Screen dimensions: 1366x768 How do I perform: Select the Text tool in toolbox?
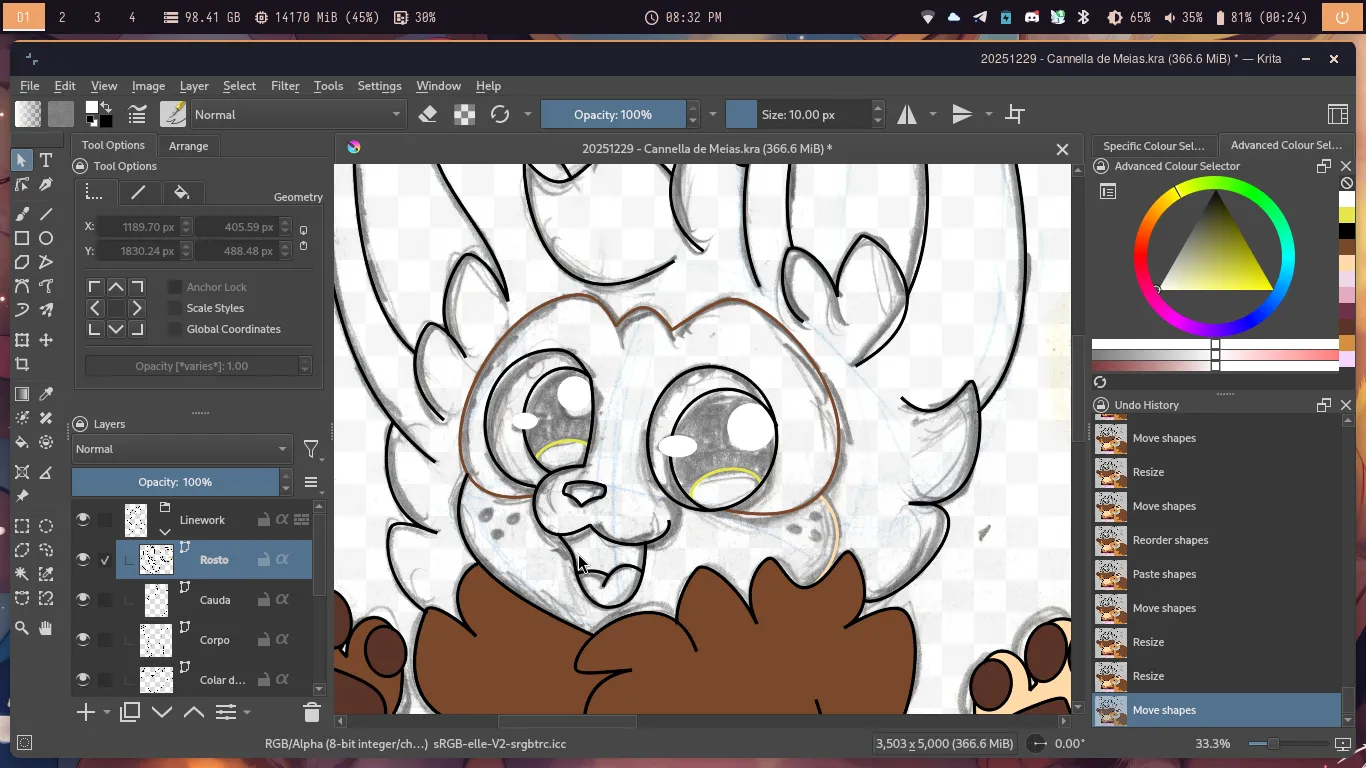click(x=46, y=160)
